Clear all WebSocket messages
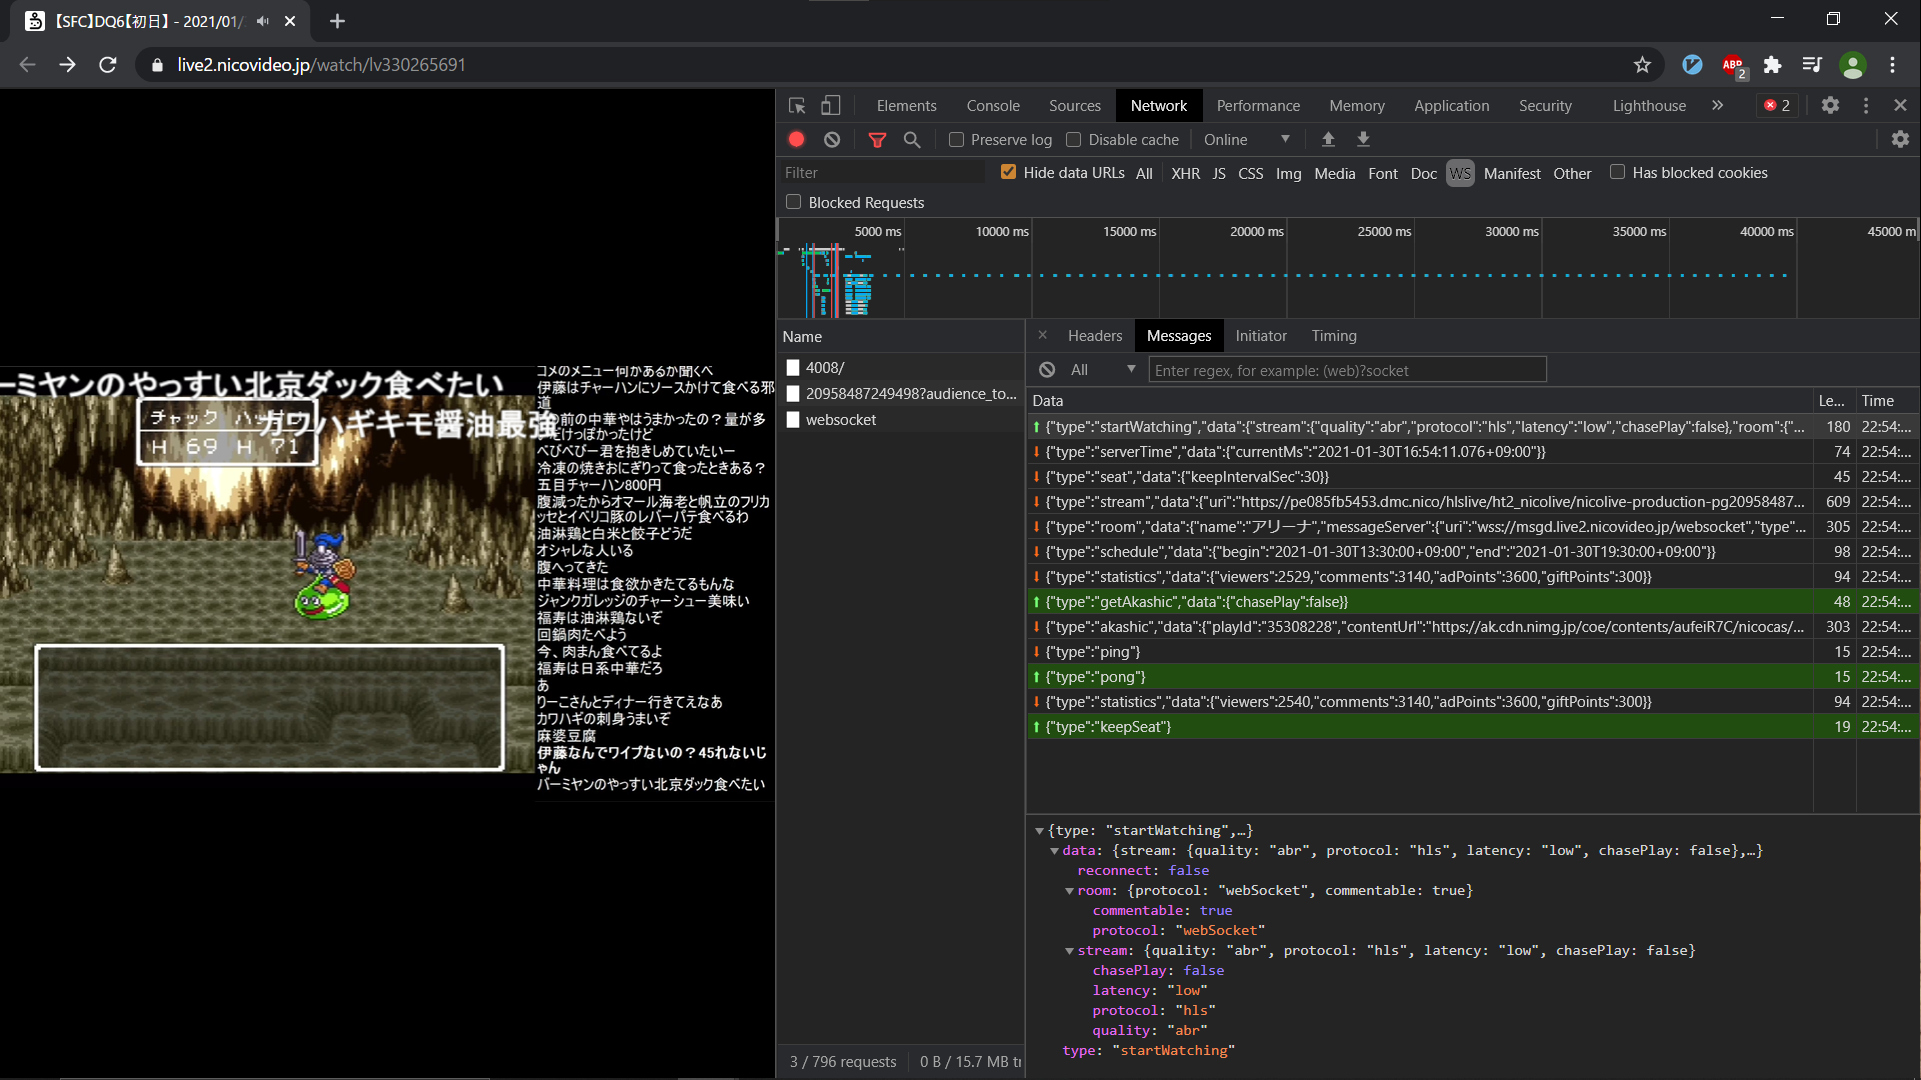Image resolution: width=1921 pixels, height=1080 pixels. (1047, 370)
